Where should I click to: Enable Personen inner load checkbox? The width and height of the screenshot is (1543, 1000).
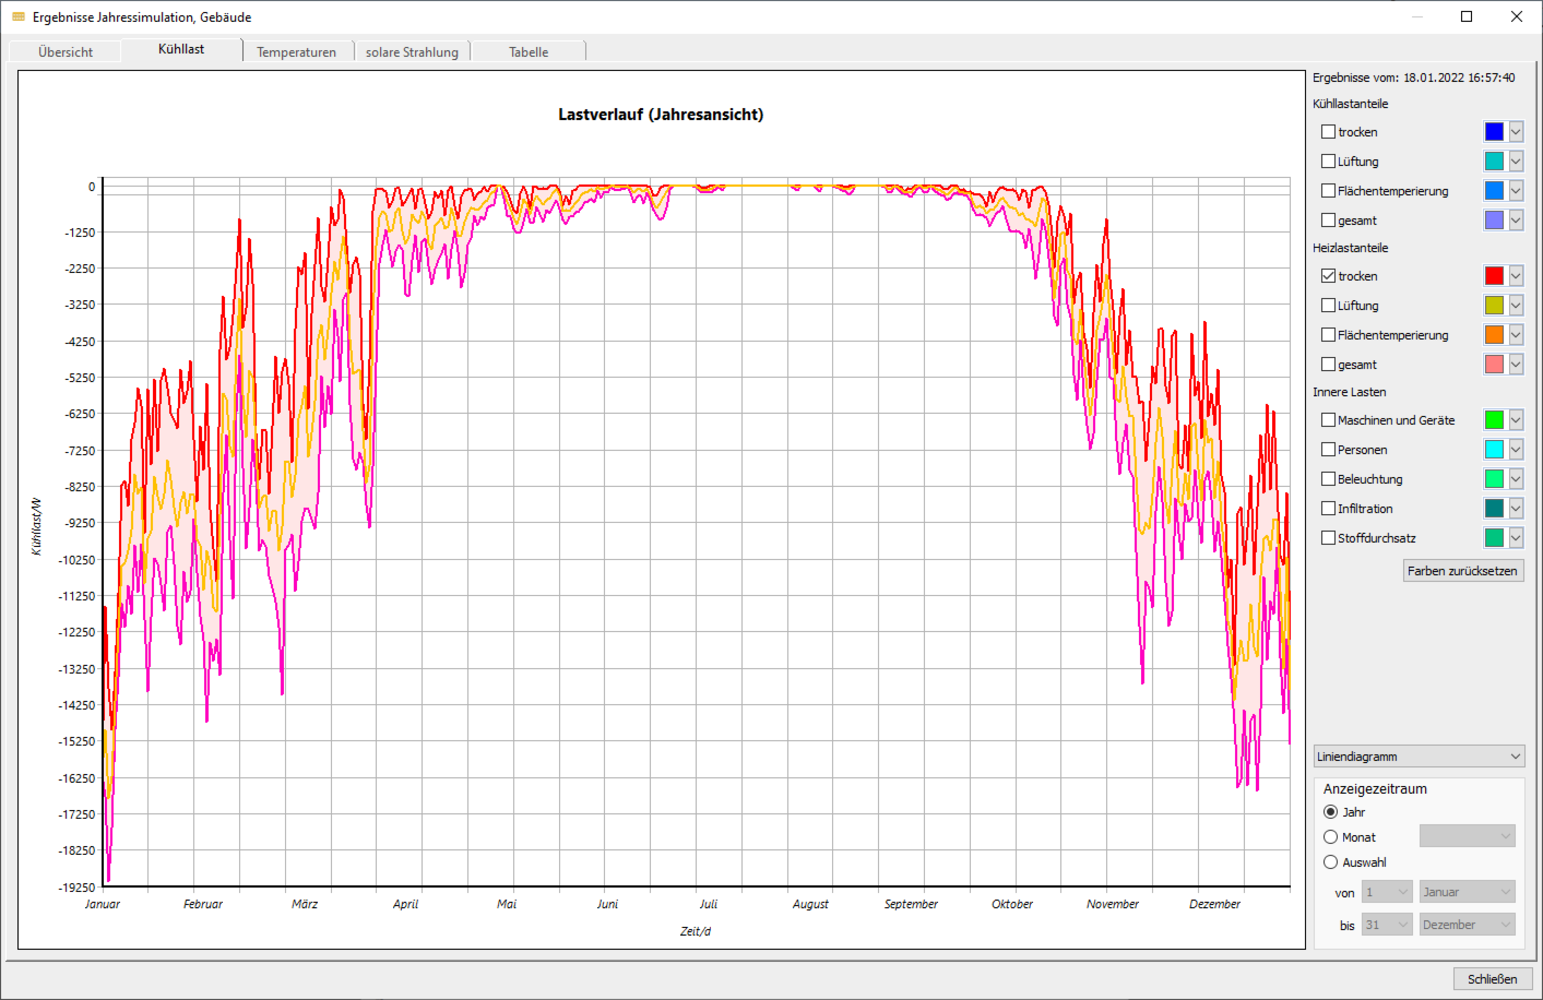[1328, 450]
